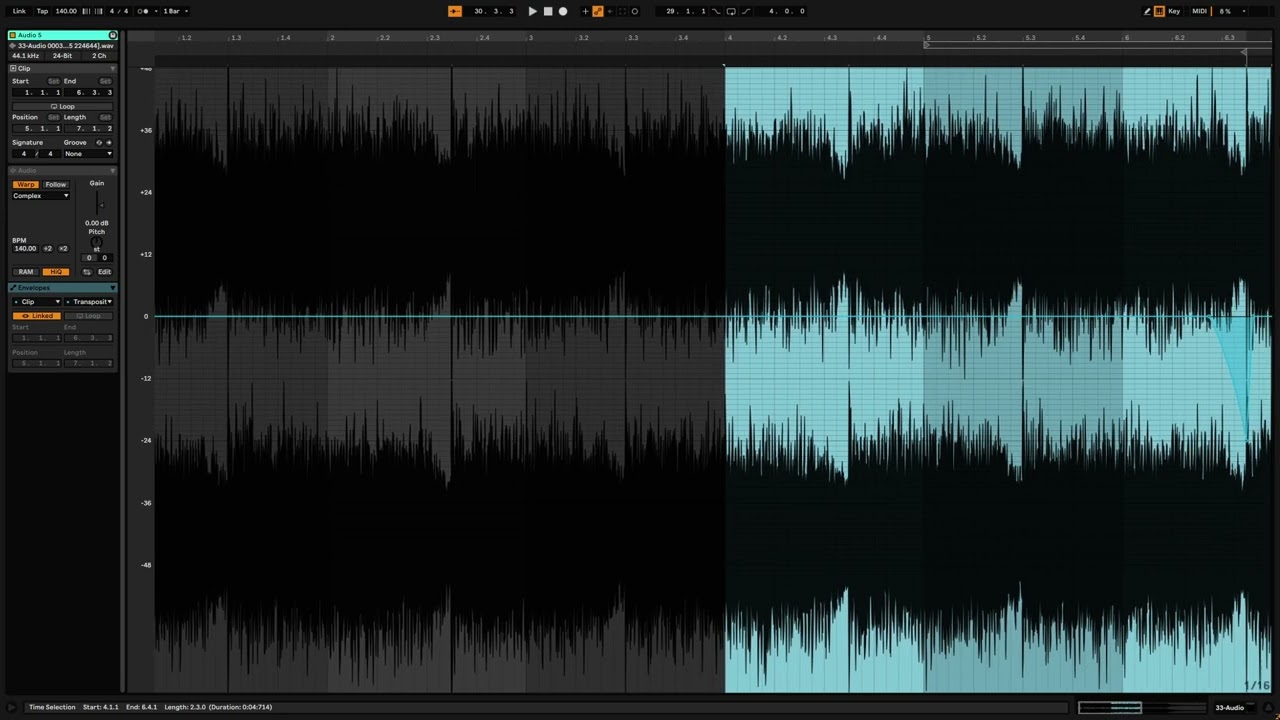Click the MIDI arrangement overdub plus icon
1280x720 pixels.
pos(585,11)
